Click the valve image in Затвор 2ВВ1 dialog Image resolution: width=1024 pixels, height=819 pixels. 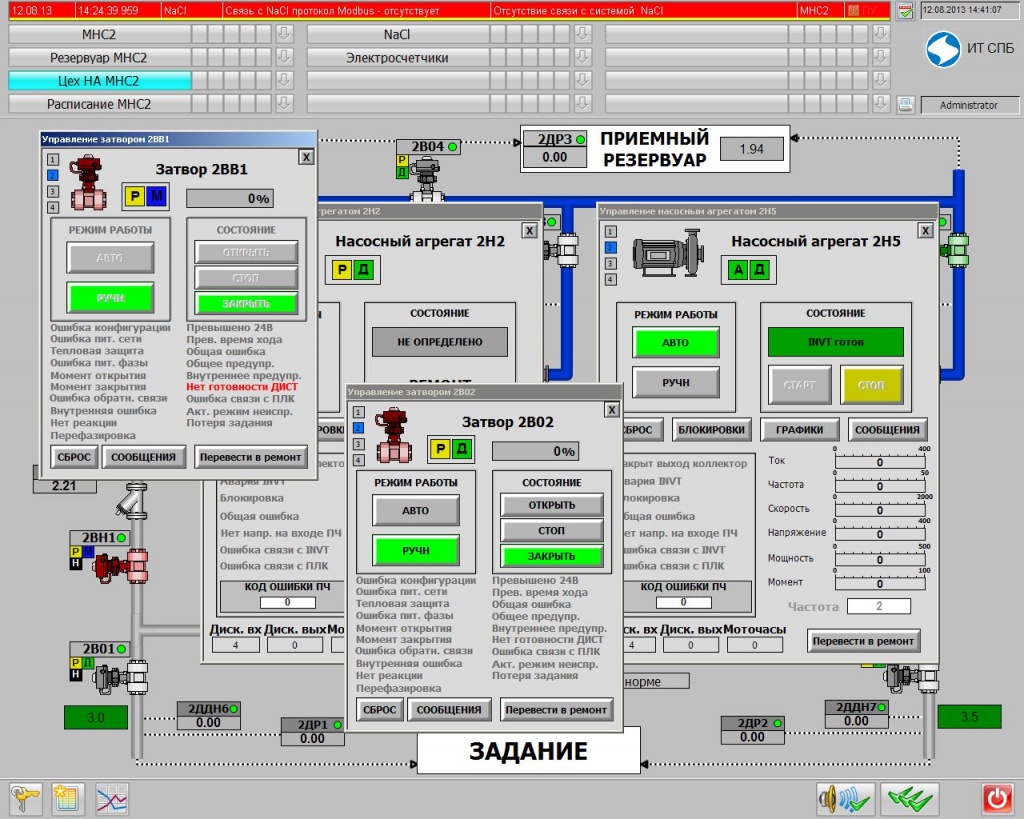click(x=88, y=182)
